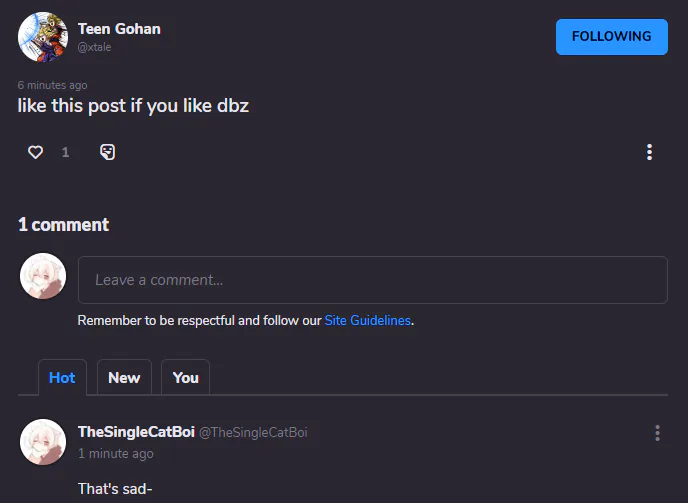The height and width of the screenshot is (503, 688).
Task: Click the like count number on the post
Action: 65,152
